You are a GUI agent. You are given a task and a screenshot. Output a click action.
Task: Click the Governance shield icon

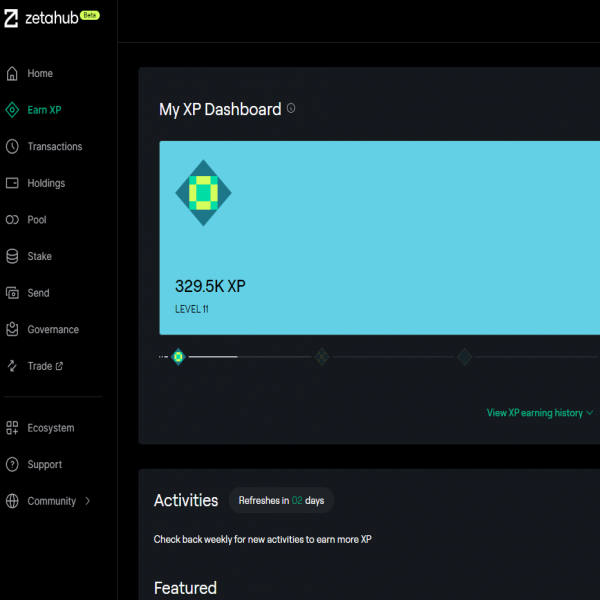click(12, 329)
